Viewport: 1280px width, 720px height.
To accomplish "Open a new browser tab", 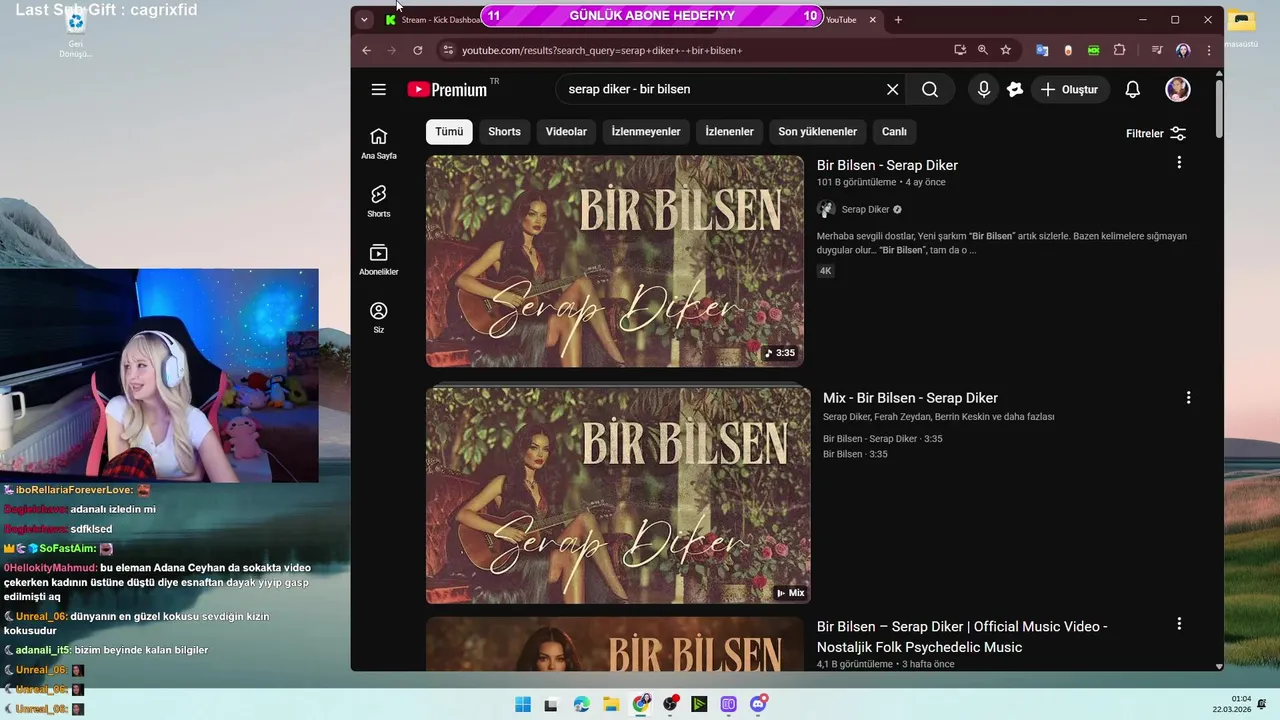I will tap(898, 20).
